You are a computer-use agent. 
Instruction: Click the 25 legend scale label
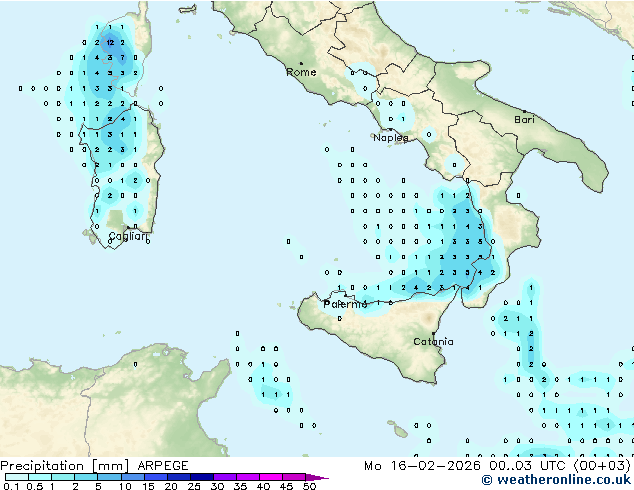click(194, 486)
